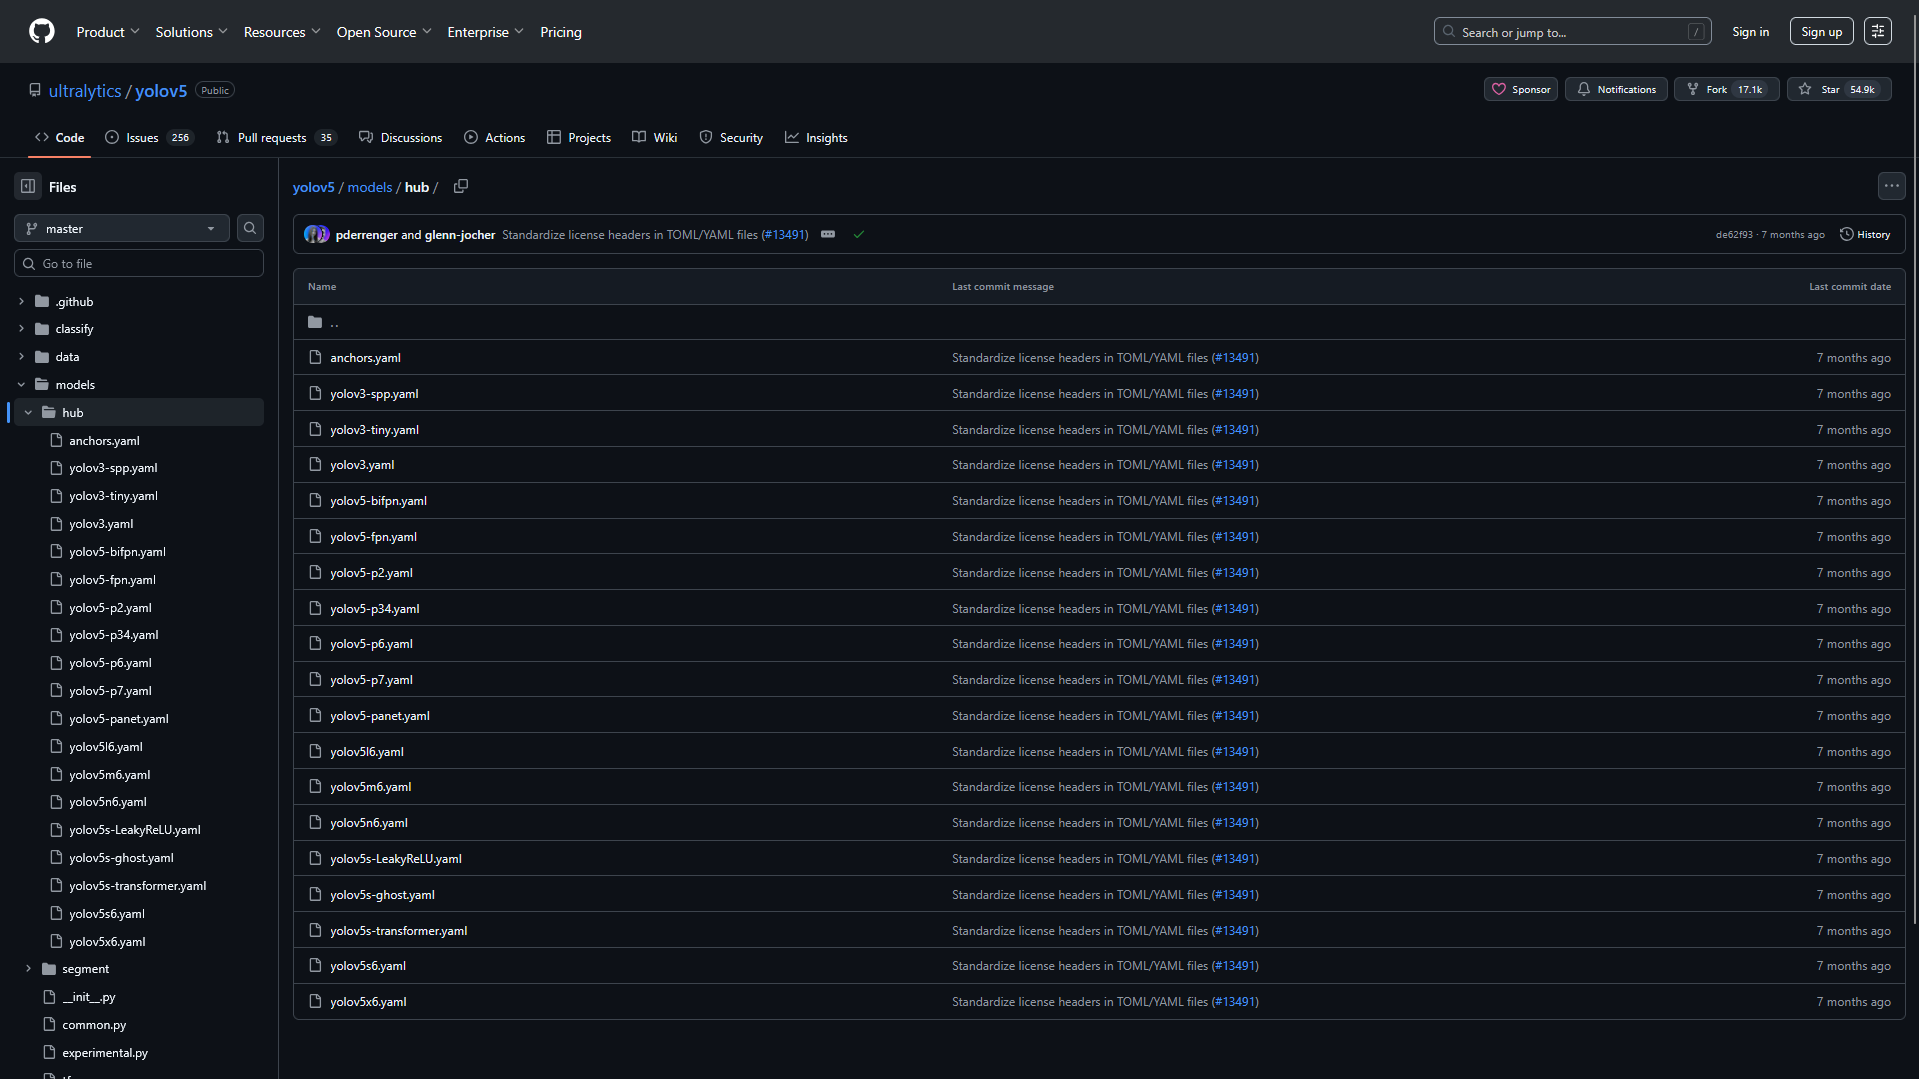Open the Issues tab
Screen dimensions: 1919x1079
click(149, 138)
